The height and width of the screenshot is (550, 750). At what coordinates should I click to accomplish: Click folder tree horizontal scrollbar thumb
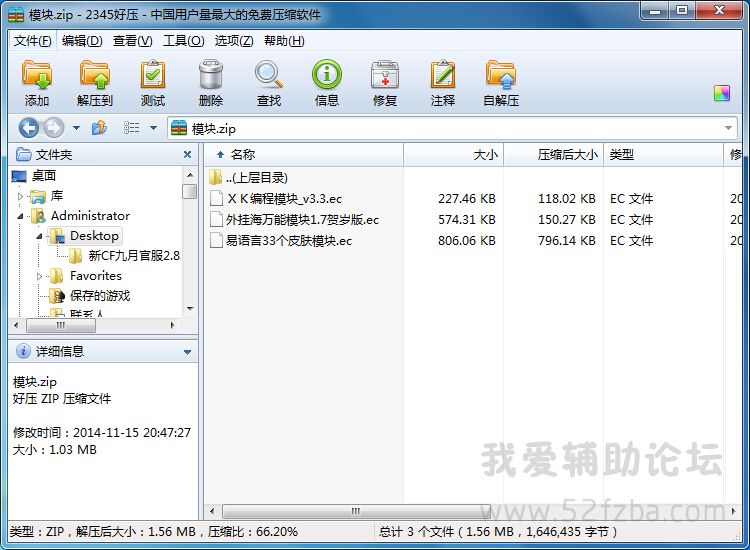point(61,326)
